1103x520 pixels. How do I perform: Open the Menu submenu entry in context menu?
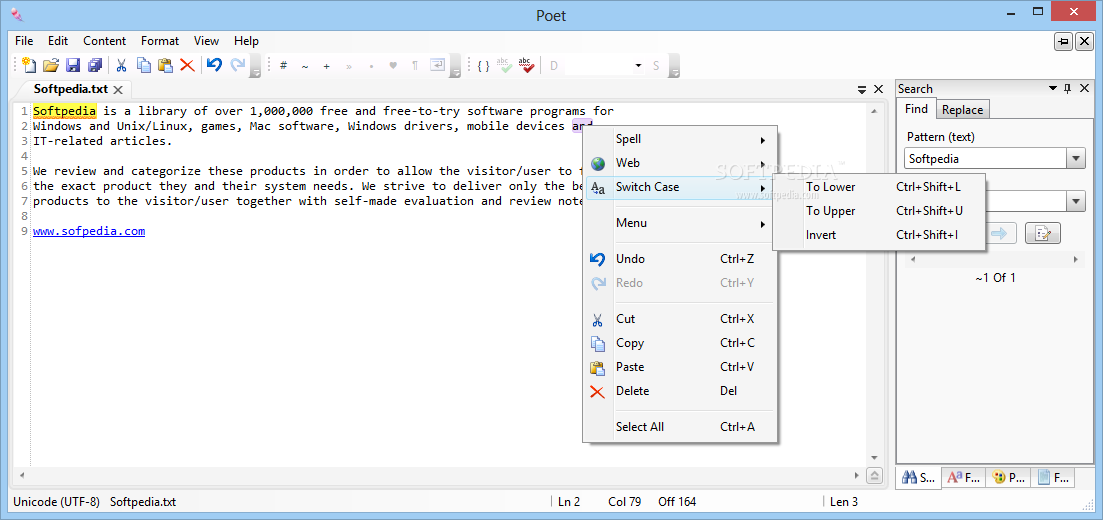point(680,223)
